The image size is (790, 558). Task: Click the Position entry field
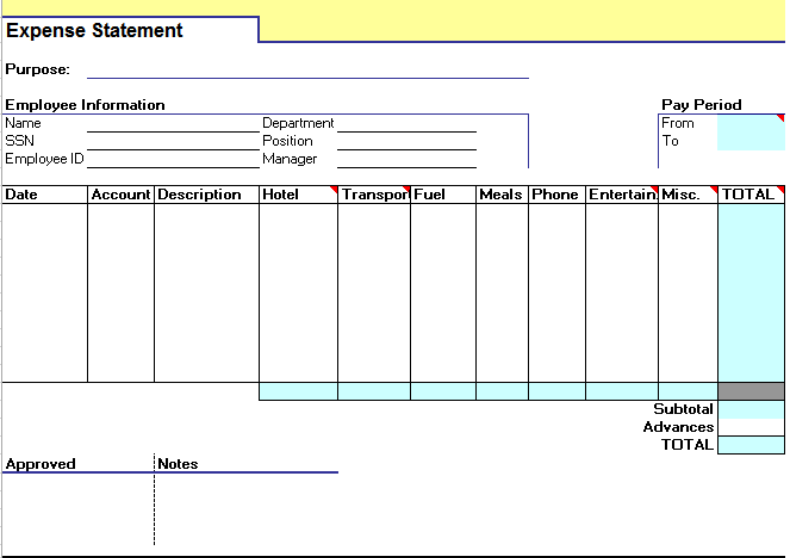point(407,141)
